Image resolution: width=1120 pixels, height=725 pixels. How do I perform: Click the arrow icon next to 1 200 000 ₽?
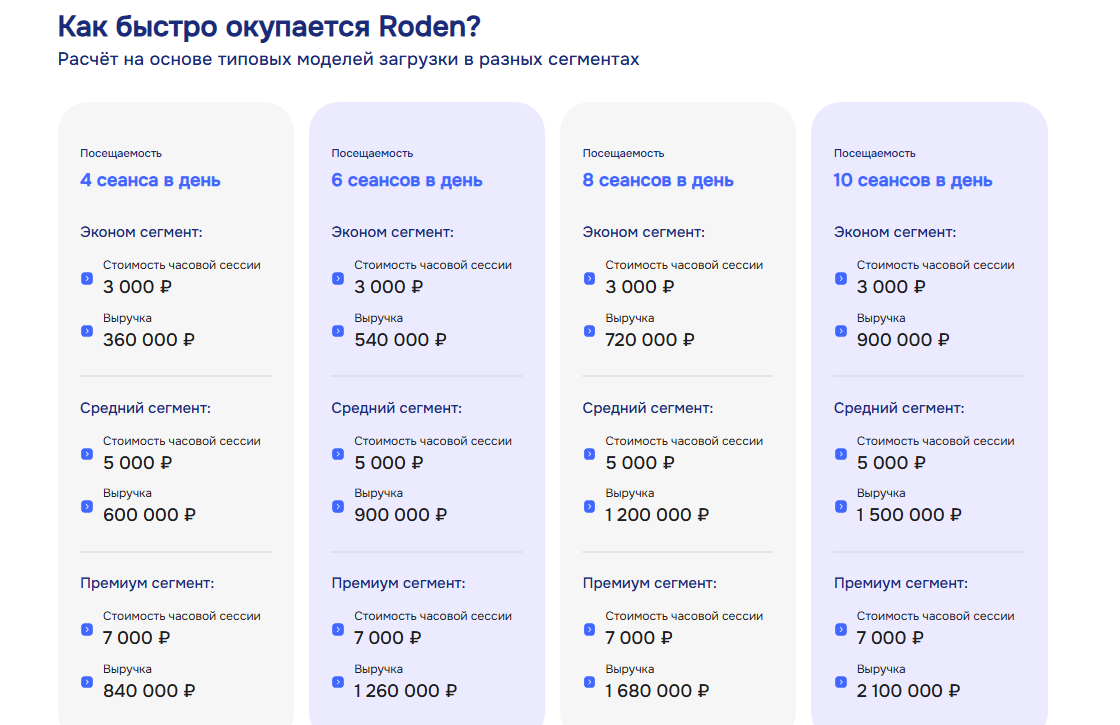[589, 506]
